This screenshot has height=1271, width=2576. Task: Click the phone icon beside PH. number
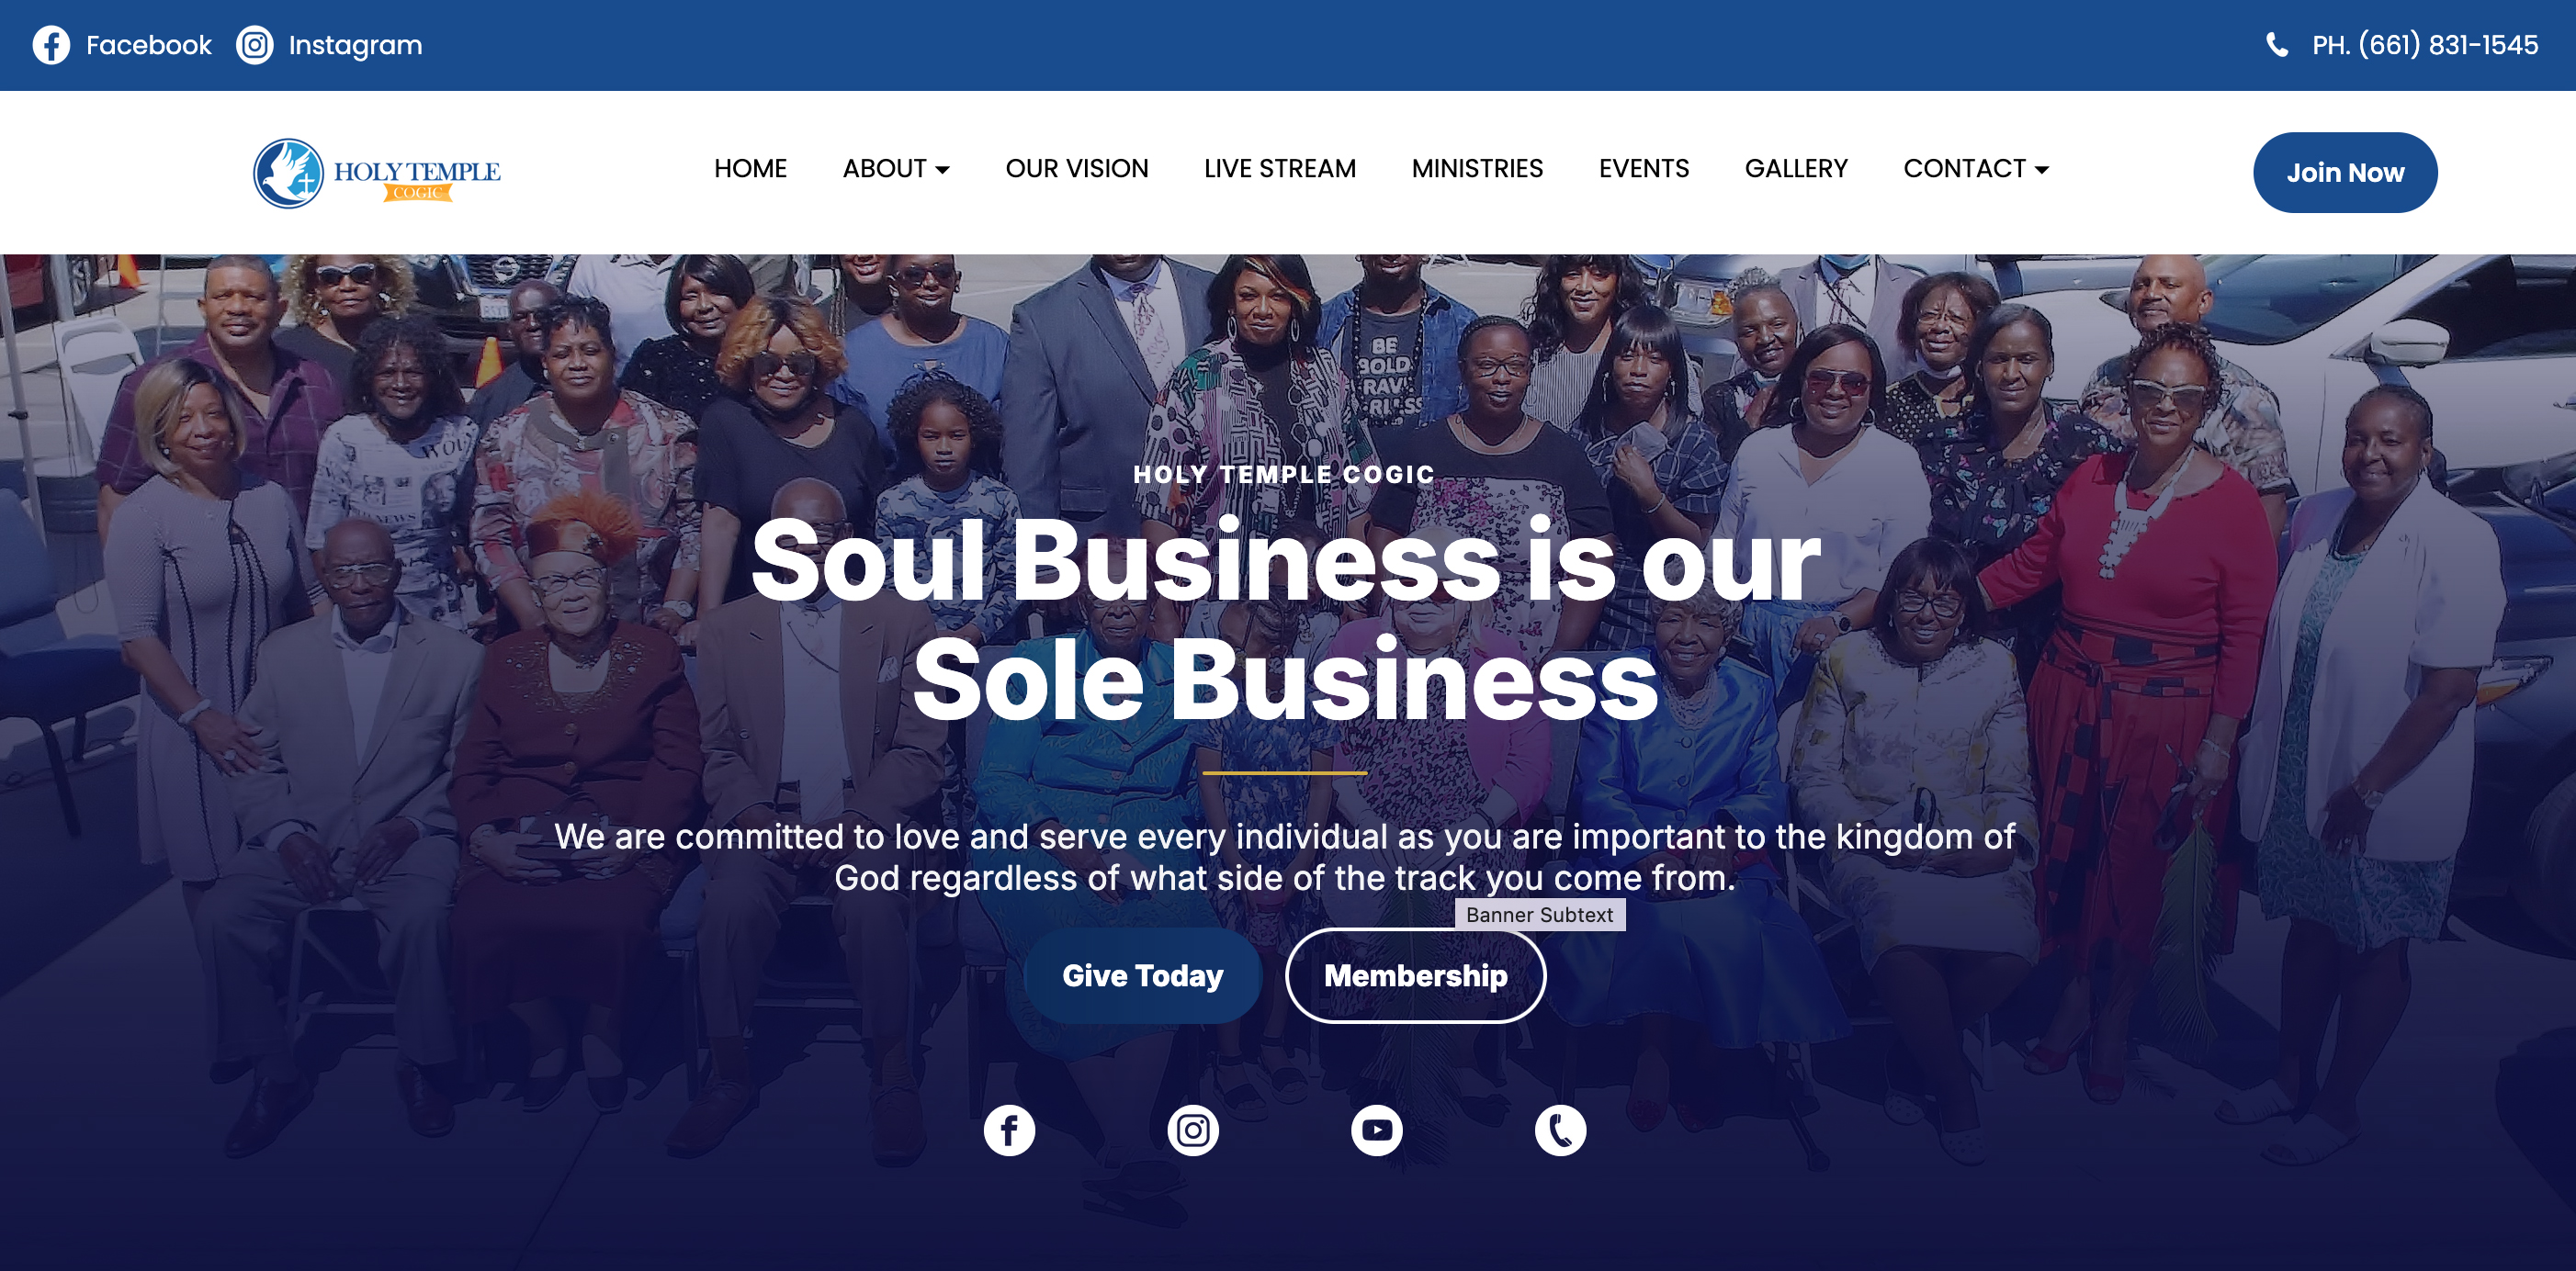(2277, 45)
